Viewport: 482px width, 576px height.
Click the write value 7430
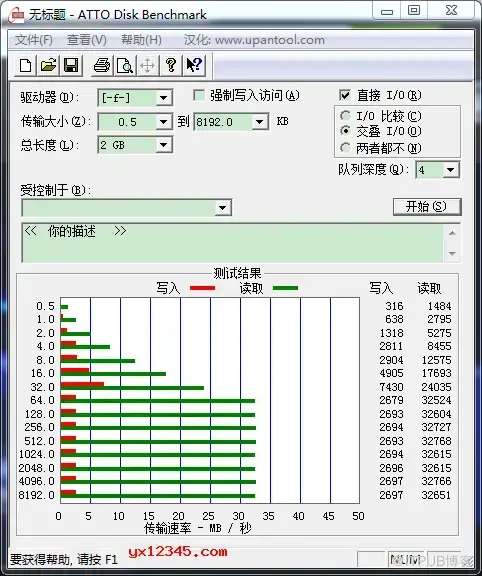coord(391,387)
